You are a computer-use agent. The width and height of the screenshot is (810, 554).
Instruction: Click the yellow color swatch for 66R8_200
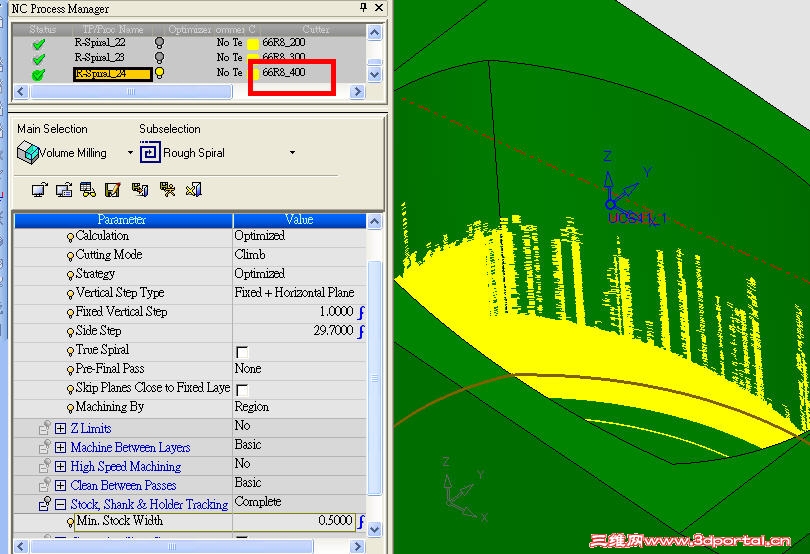253,44
